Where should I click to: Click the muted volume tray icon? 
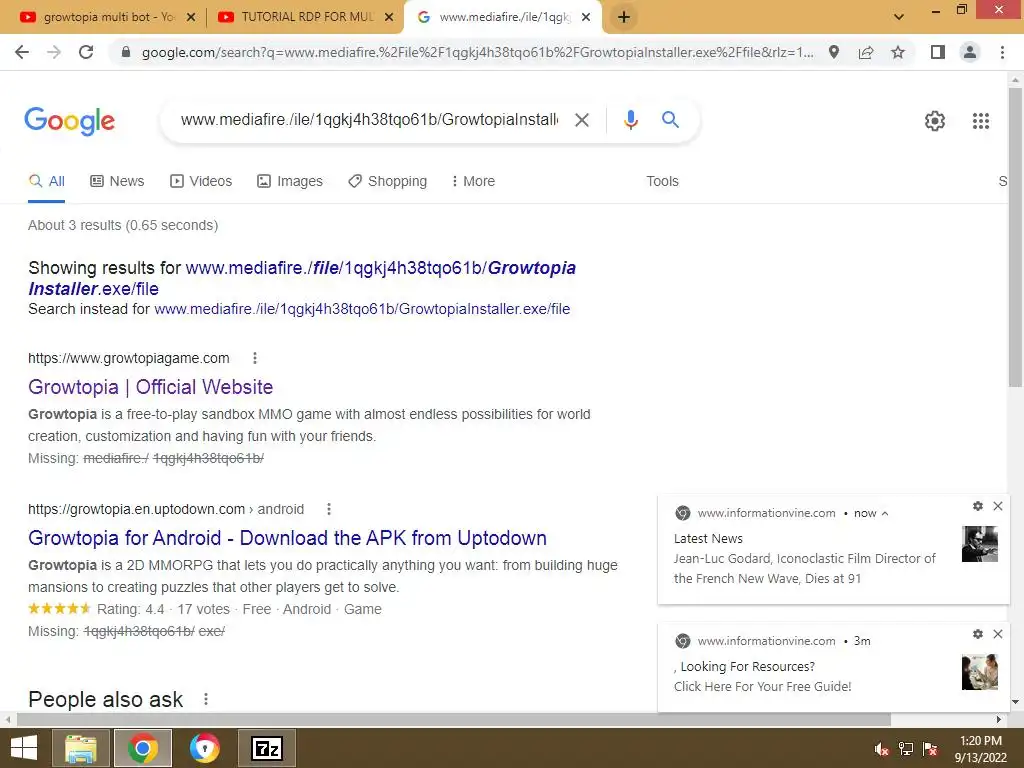881,749
